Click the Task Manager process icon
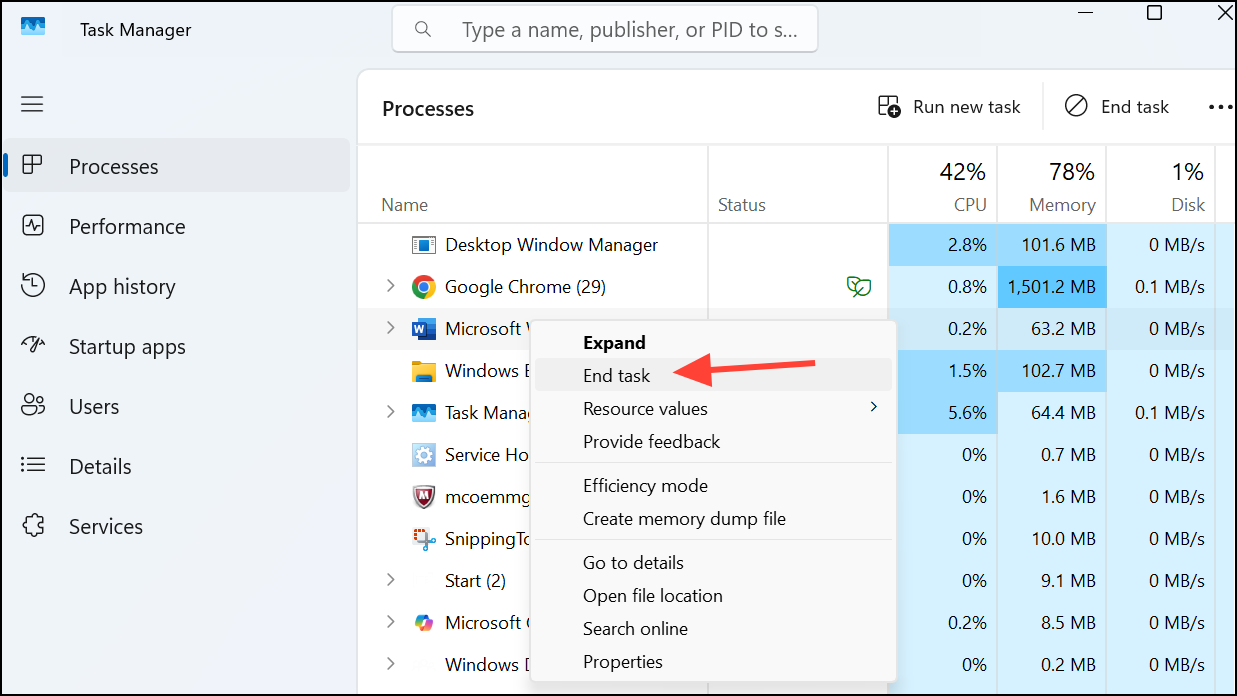The image size is (1237, 696). pyautogui.click(x=424, y=413)
